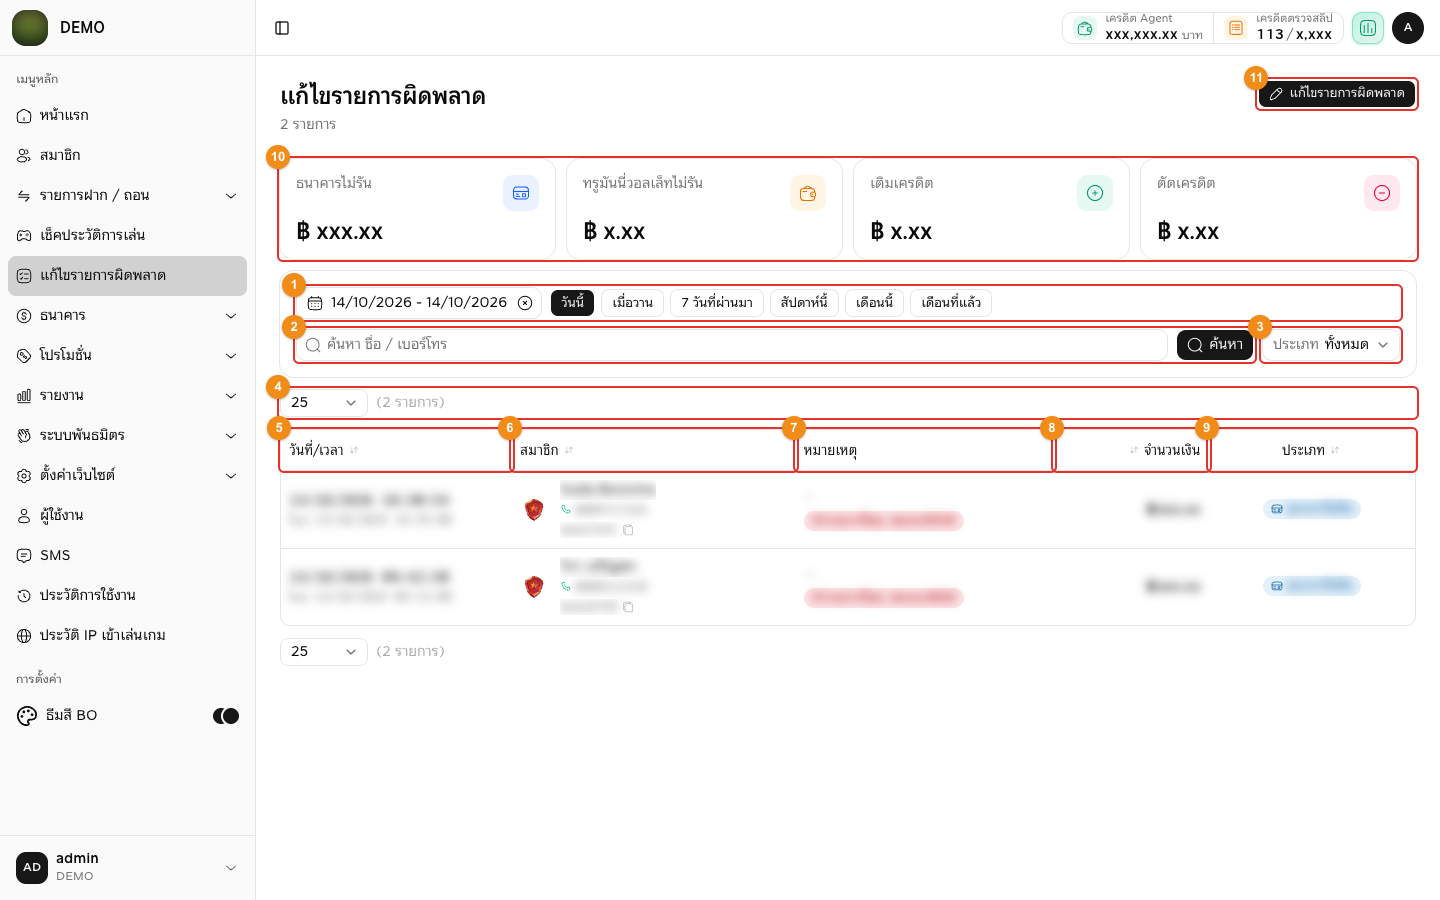The height and width of the screenshot is (900, 1440).
Task: Select the เดือนที่แล้ว date filter
Action: click(951, 303)
